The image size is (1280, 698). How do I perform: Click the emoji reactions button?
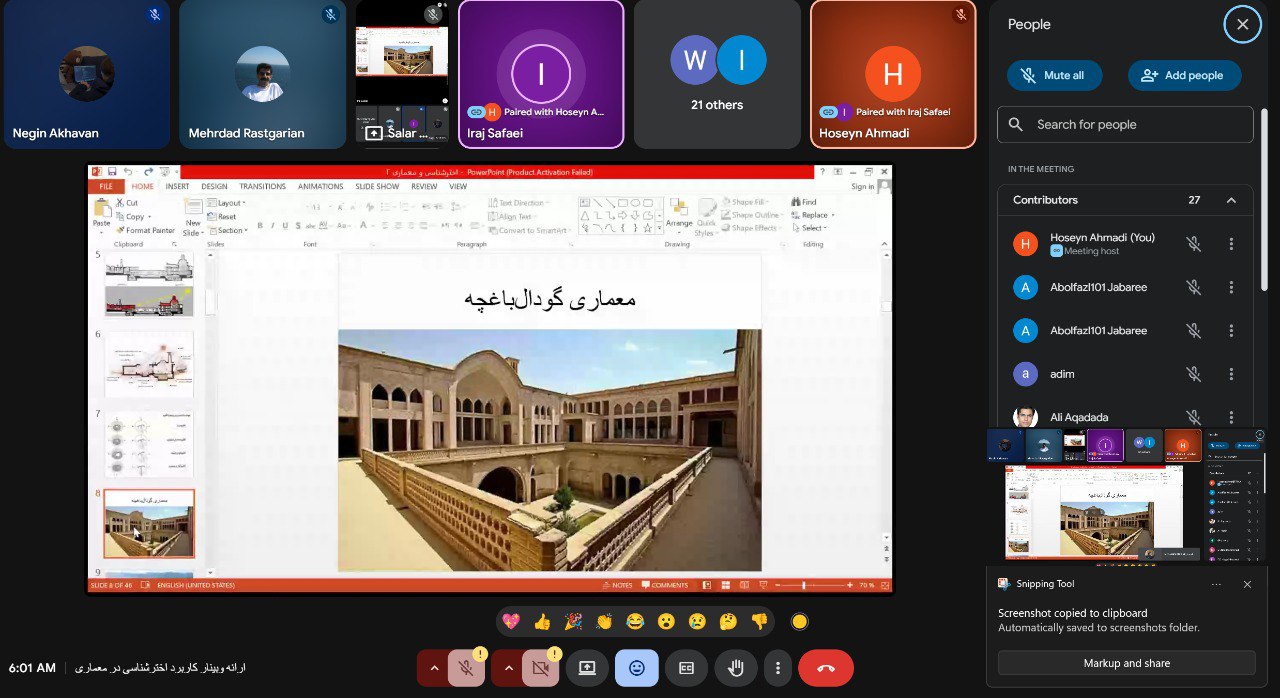[636, 668]
